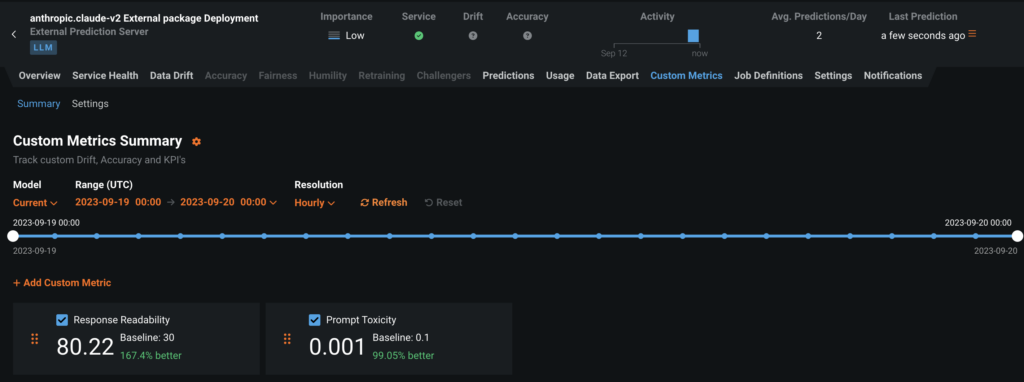
Task: Select the Custom Metrics tab
Action: pyautogui.click(x=686, y=76)
